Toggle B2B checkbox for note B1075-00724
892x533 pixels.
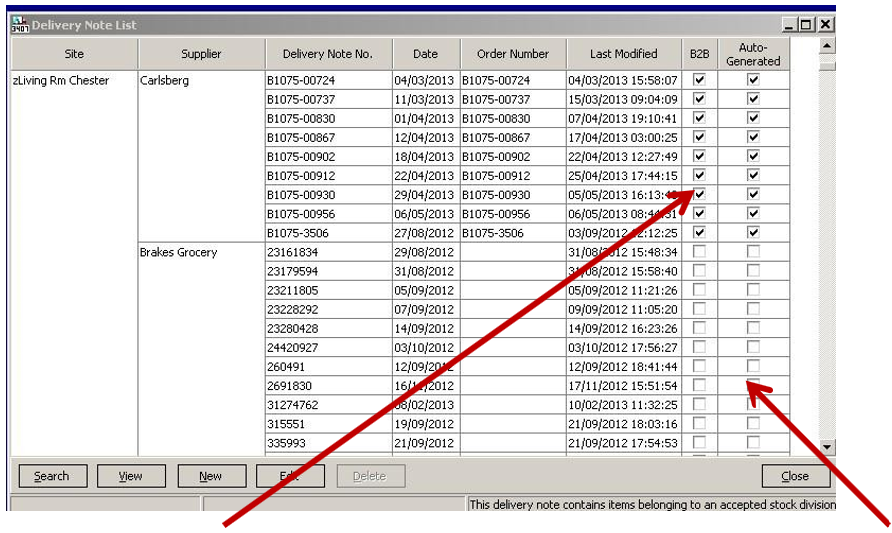pos(699,80)
